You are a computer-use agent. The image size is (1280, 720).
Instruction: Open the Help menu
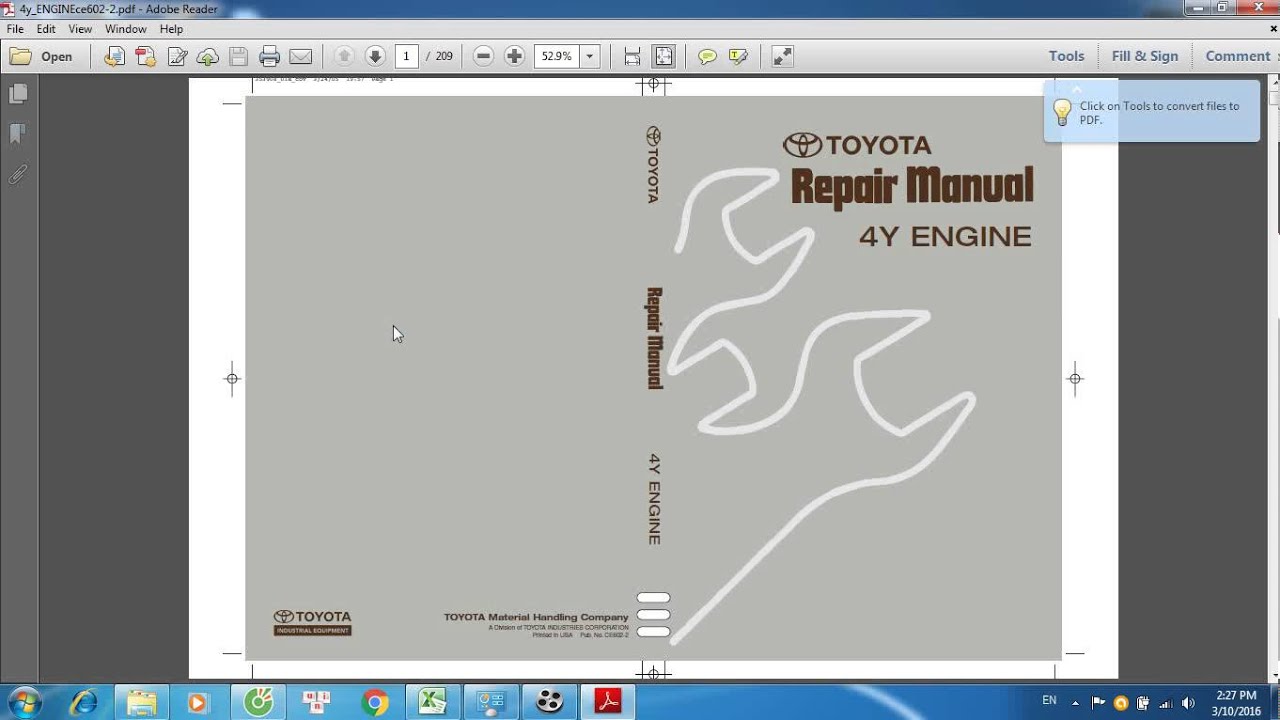(x=171, y=29)
